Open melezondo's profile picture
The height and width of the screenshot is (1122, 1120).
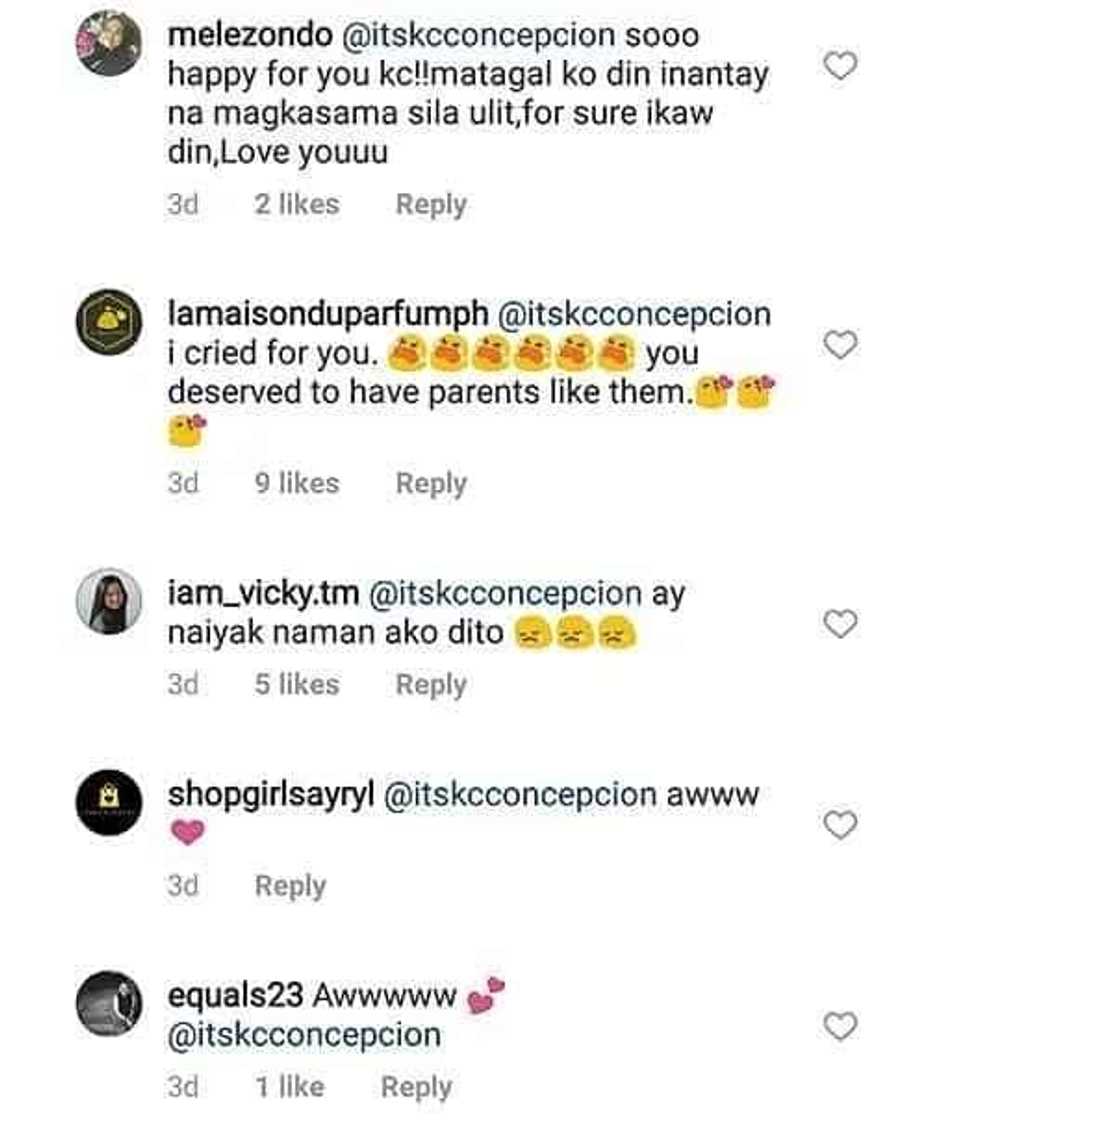pyautogui.click(x=109, y=44)
